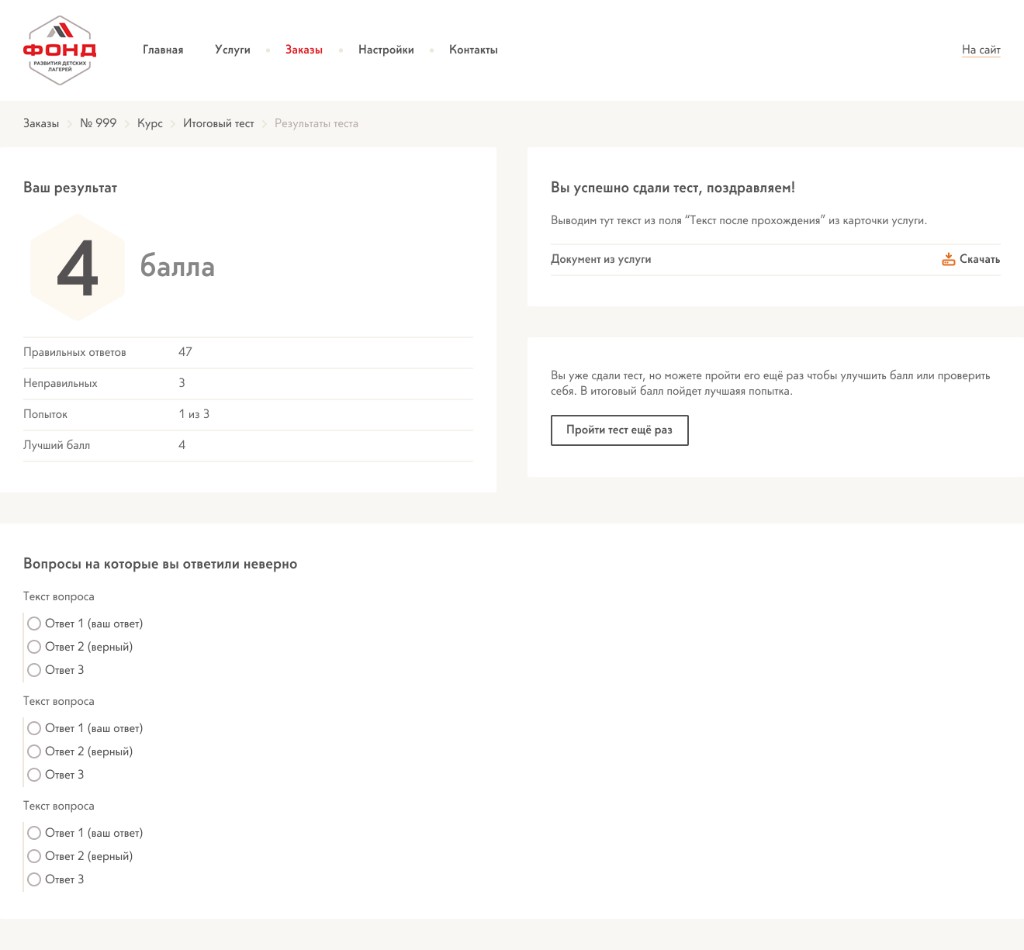This screenshot has height=950, width=1024.
Task: Click the heading Вы успешно сдали тест, поздравляем!
Action: click(673, 188)
